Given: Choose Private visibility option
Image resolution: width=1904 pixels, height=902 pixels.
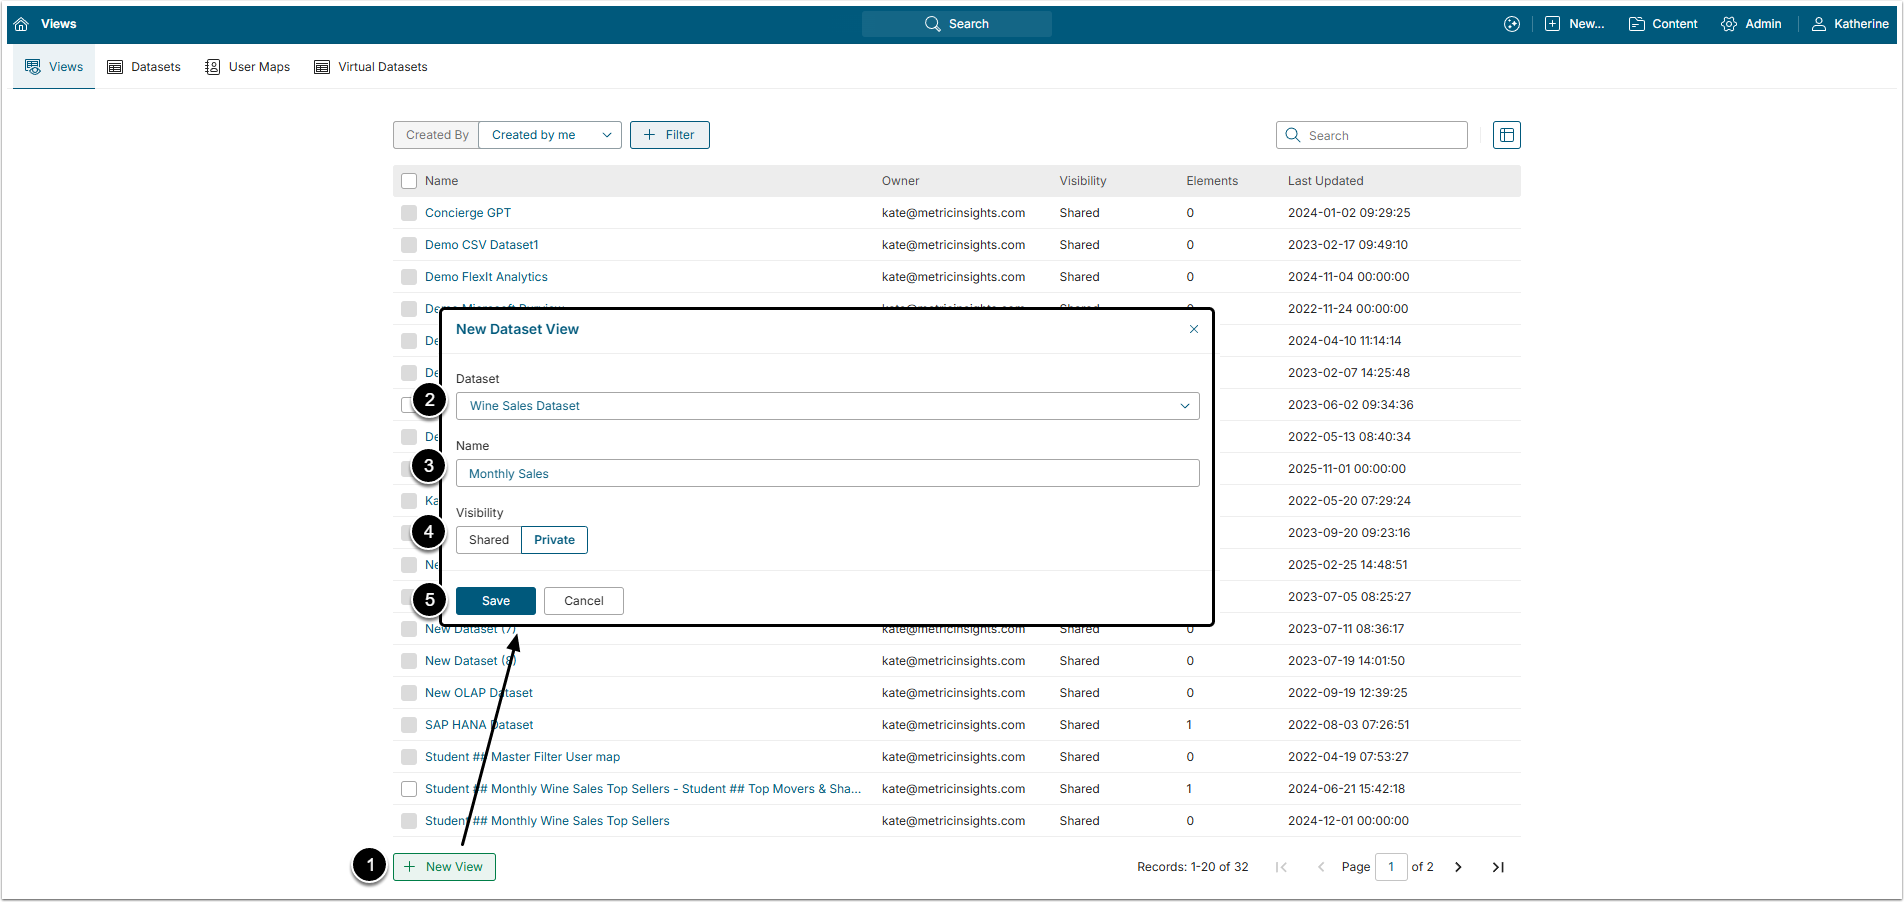Looking at the screenshot, I should [554, 540].
